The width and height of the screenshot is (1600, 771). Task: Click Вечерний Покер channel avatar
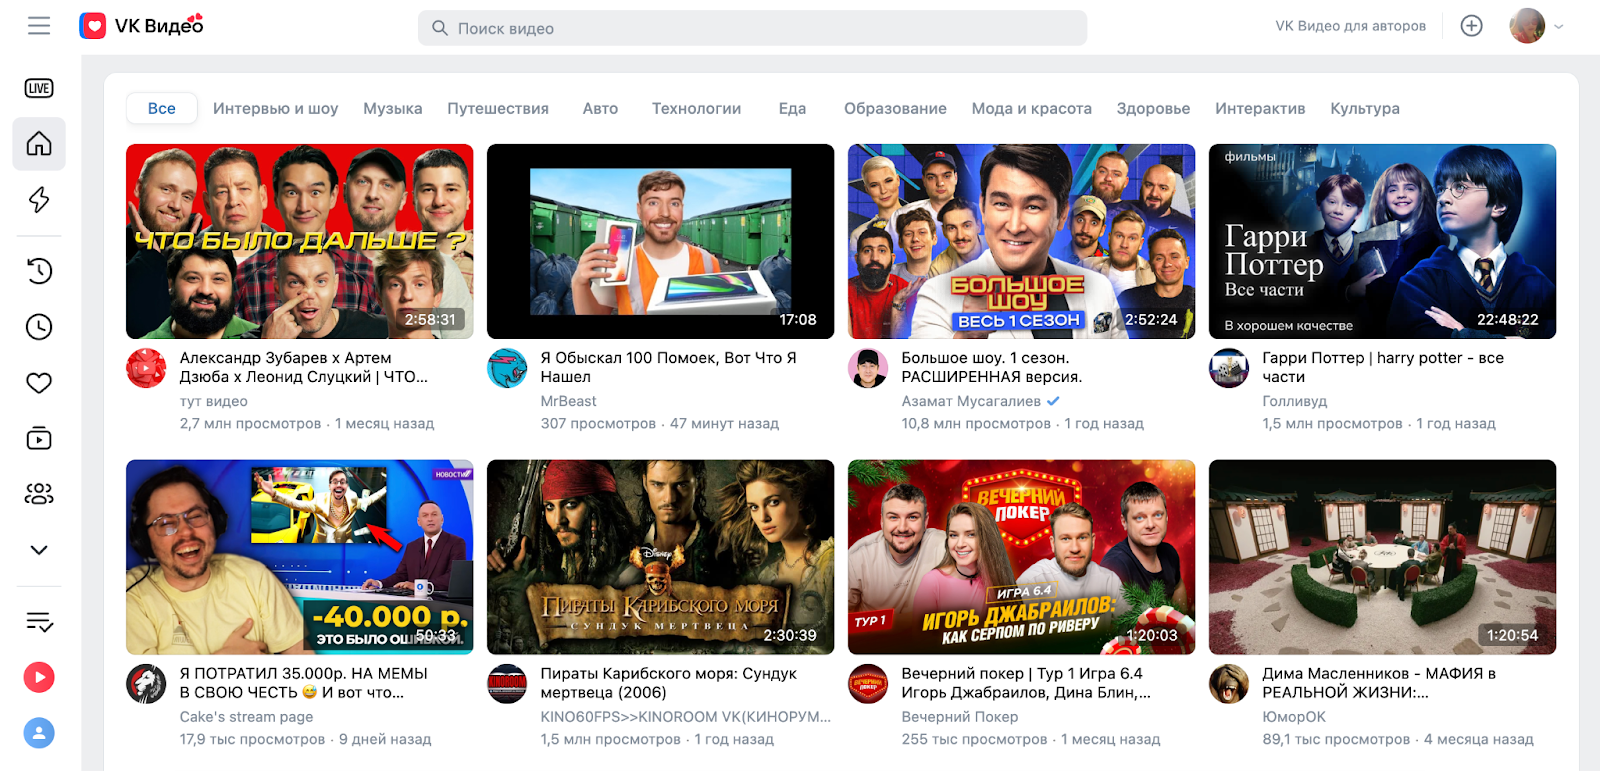(868, 684)
